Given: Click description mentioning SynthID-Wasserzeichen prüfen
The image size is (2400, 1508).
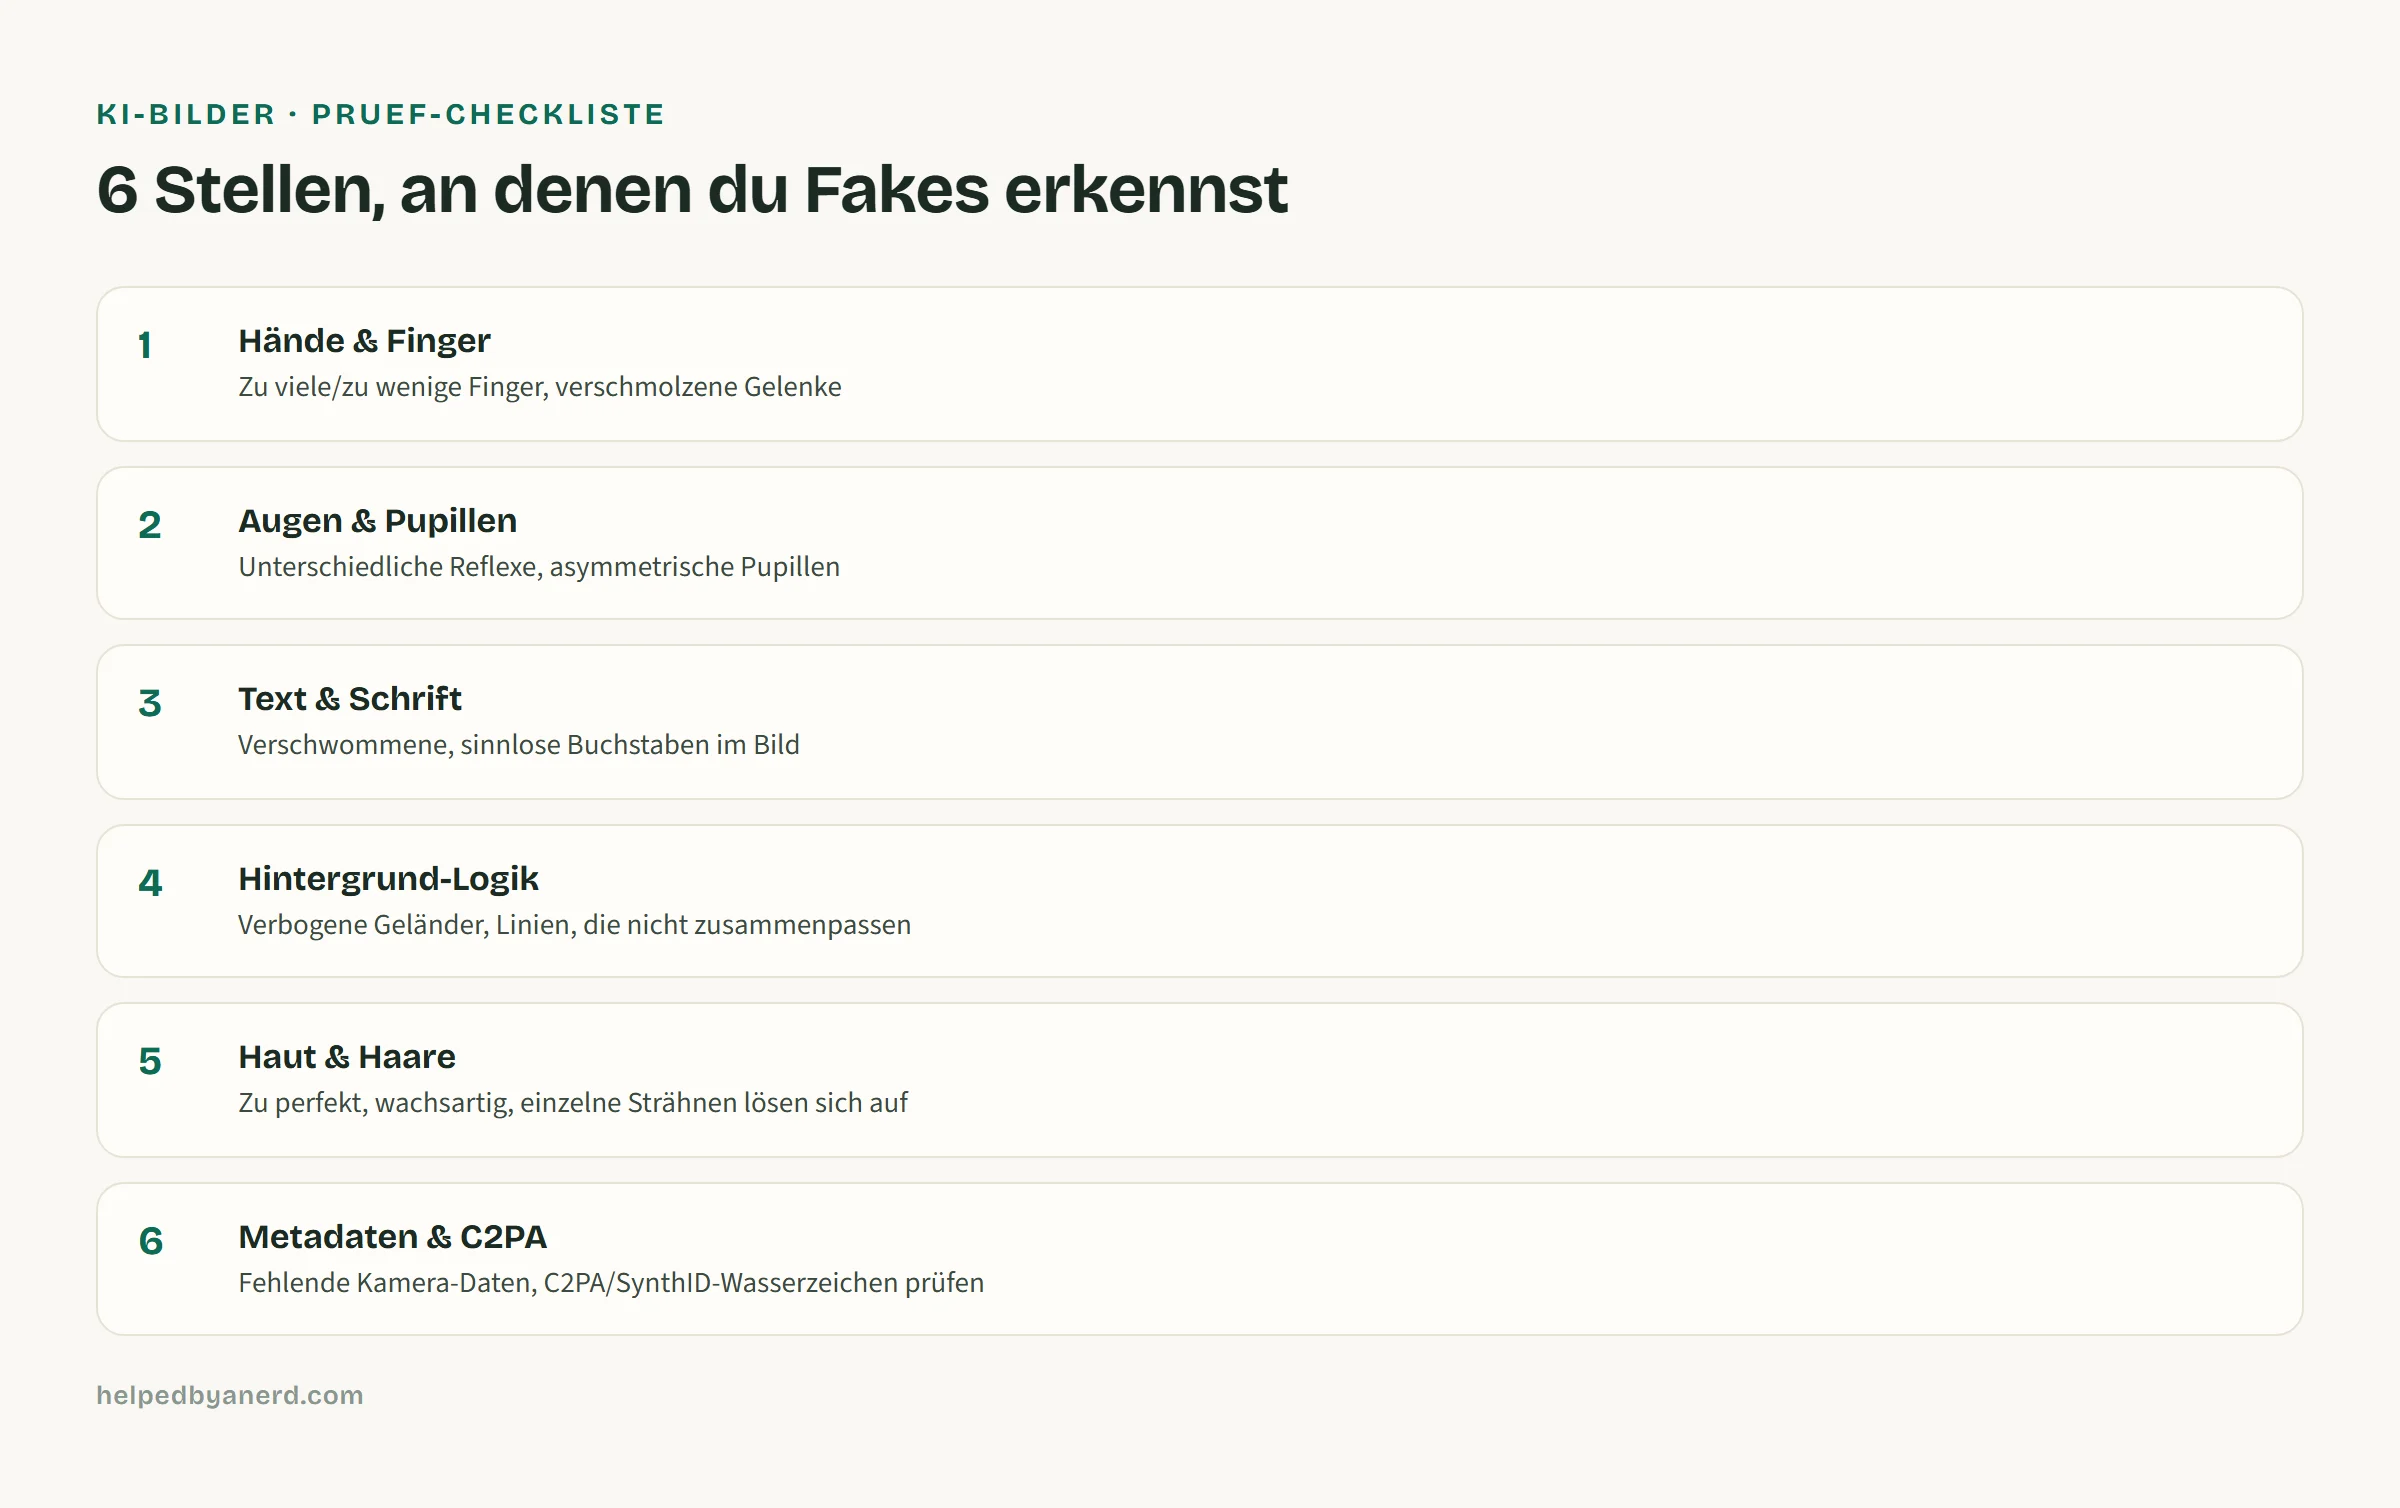Looking at the screenshot, I should point(611,1283).
